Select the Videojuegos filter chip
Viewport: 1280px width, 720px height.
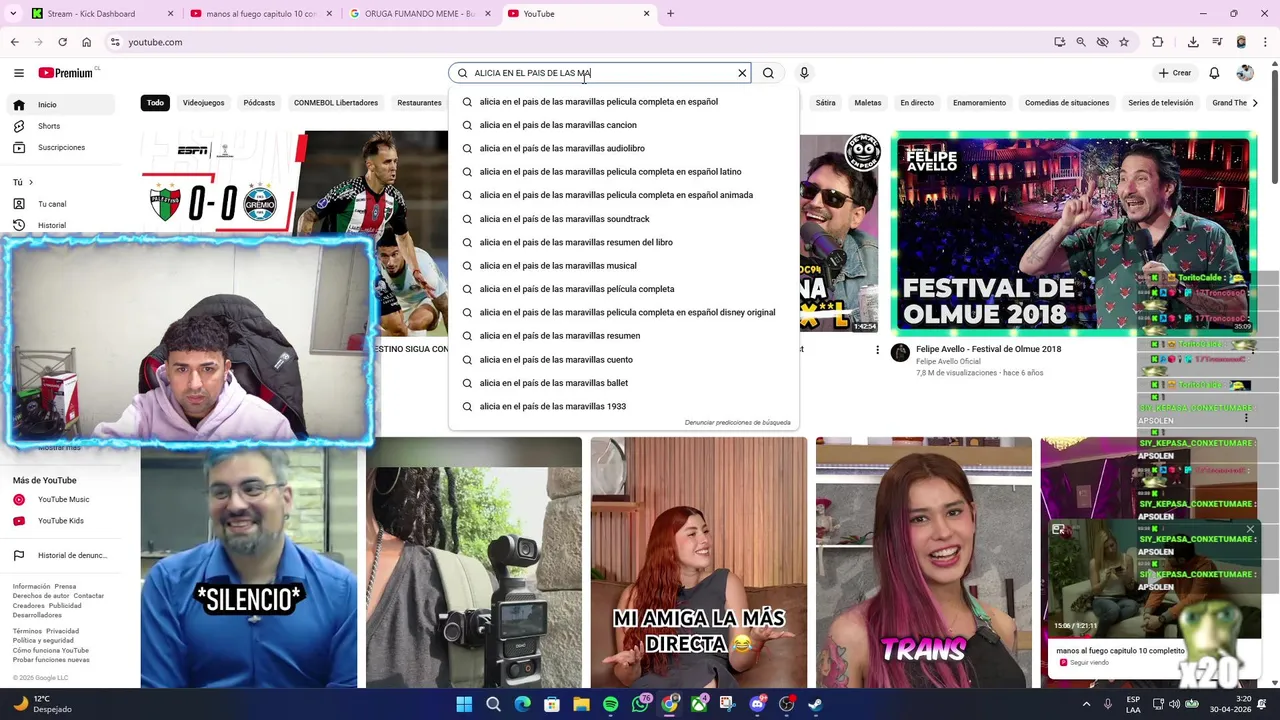pyautogui.click(x=203, y=103)
